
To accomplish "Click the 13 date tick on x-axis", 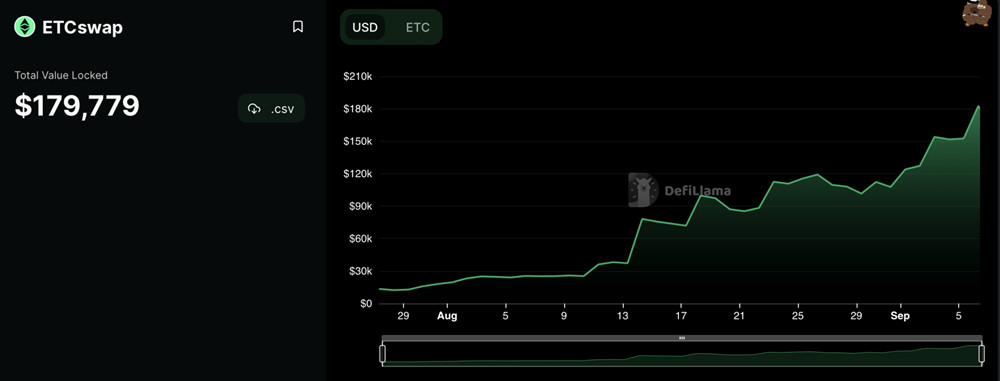I will (x=622, y=316).
